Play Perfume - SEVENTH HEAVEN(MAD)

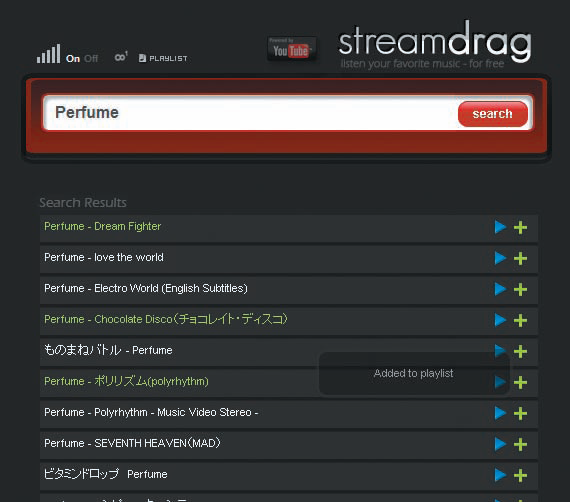[501, 444]
